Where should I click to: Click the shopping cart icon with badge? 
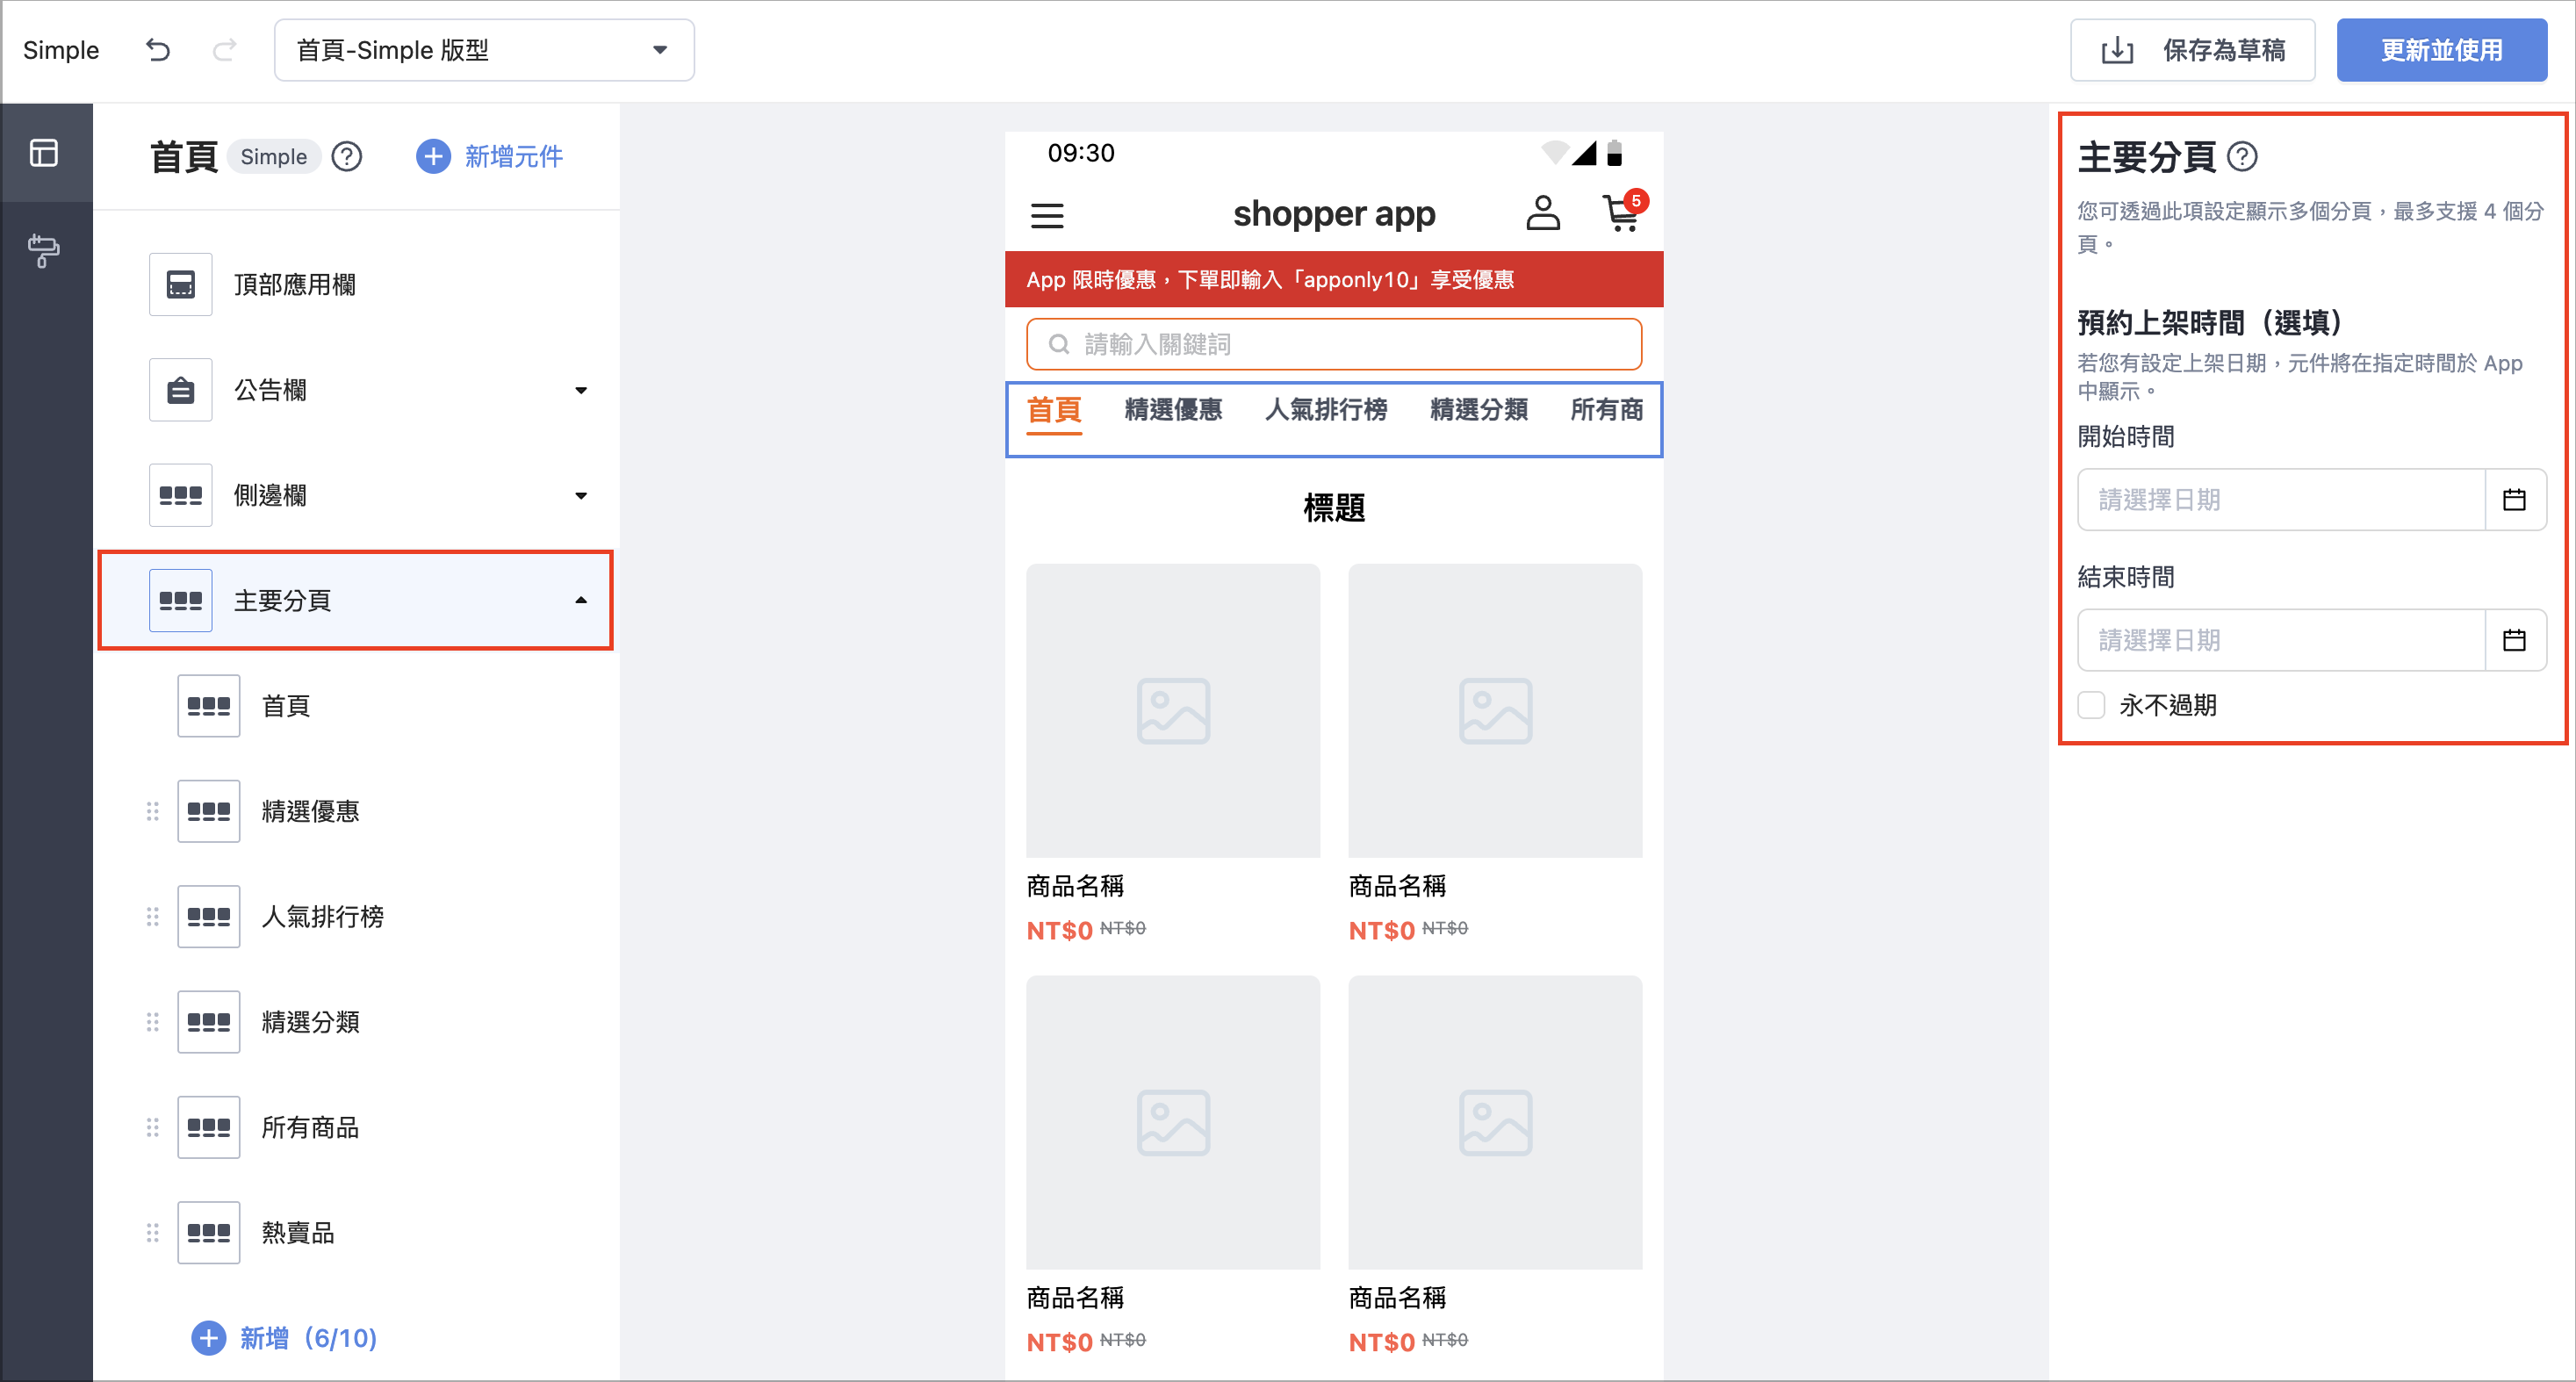tap(1624, 211)
